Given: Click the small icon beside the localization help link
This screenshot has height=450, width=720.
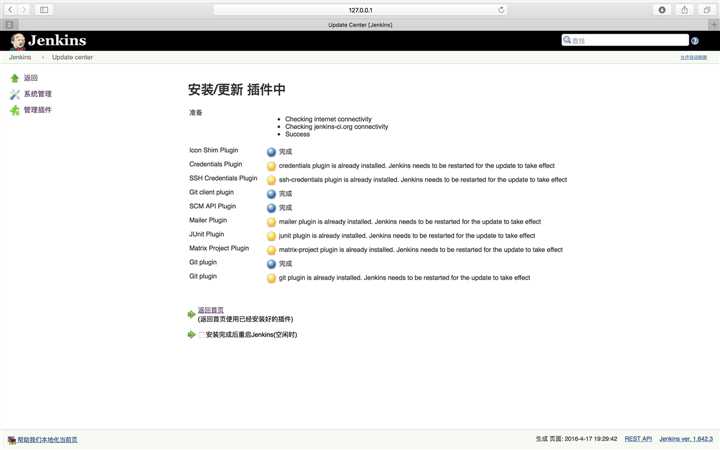Looking at the screenshot, I should click(12, 440).
